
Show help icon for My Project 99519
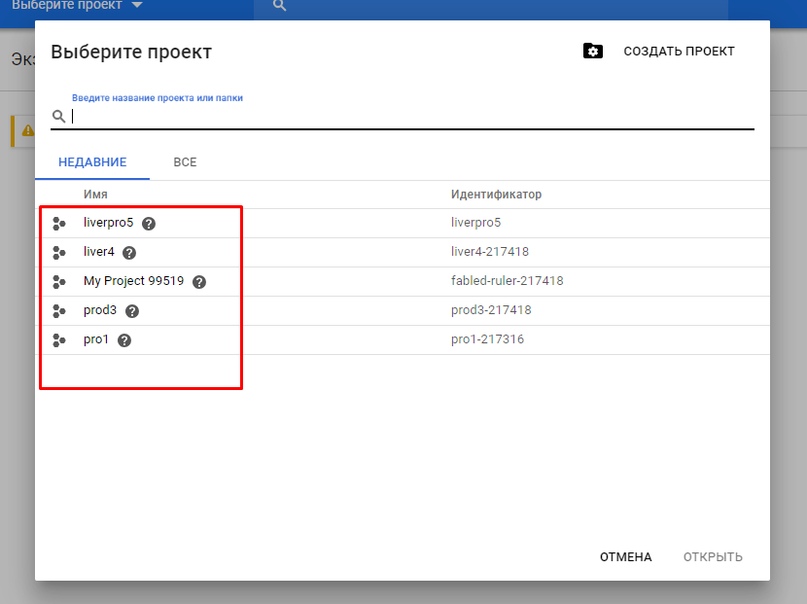pyautogui.click(x=199, y=282)
